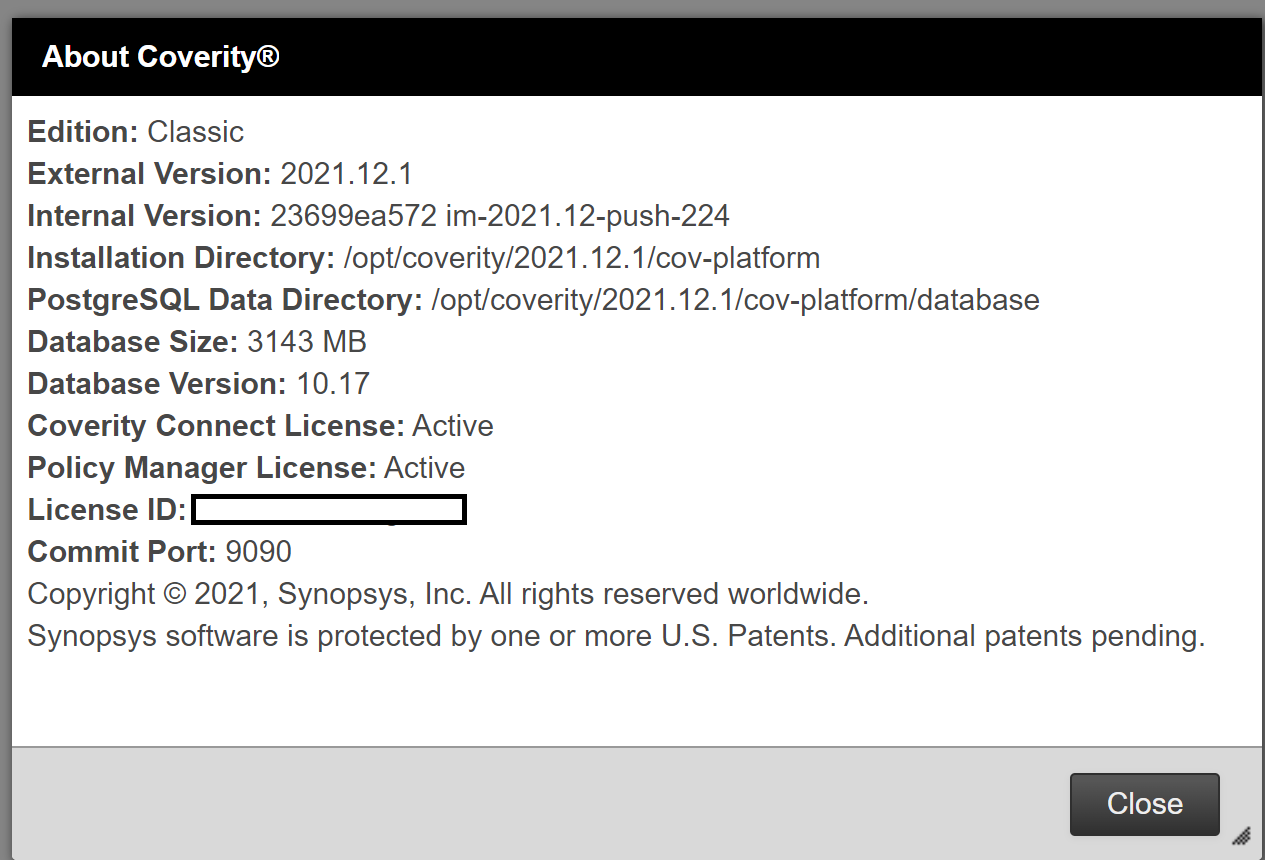Select the External Version number 2021.12.1
1265x860 pixels.
coord(346,174)
